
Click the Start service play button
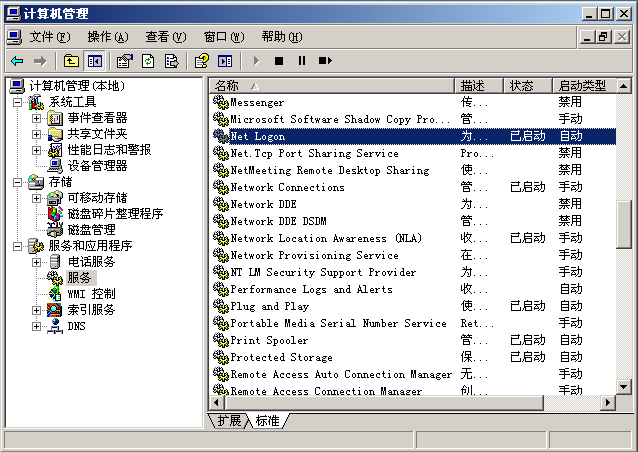click(256, 61)
